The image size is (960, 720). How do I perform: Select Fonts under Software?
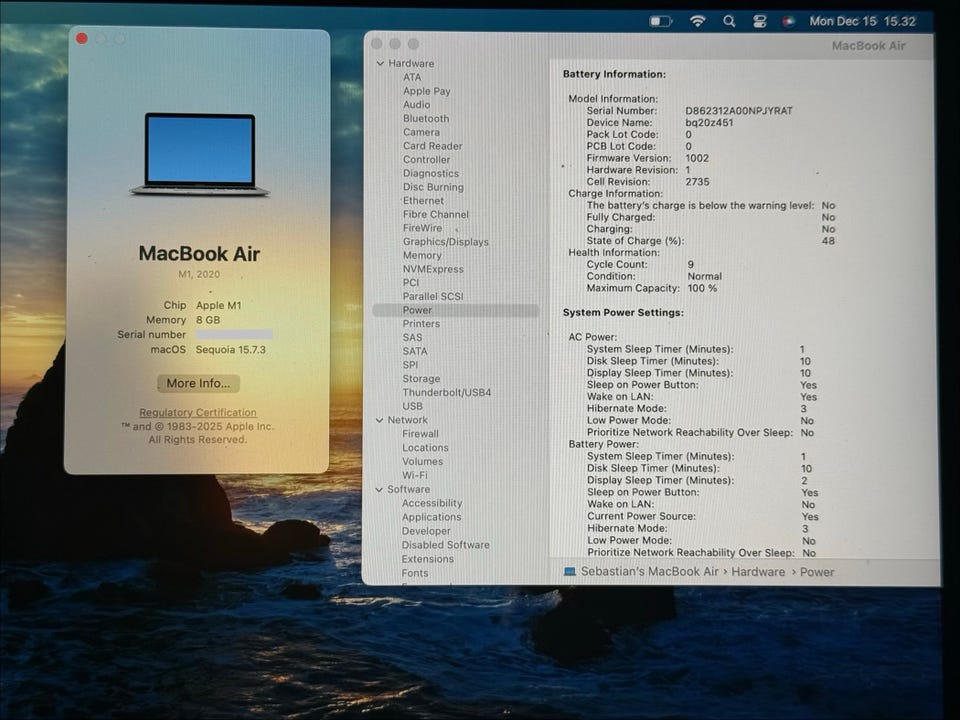415,573
